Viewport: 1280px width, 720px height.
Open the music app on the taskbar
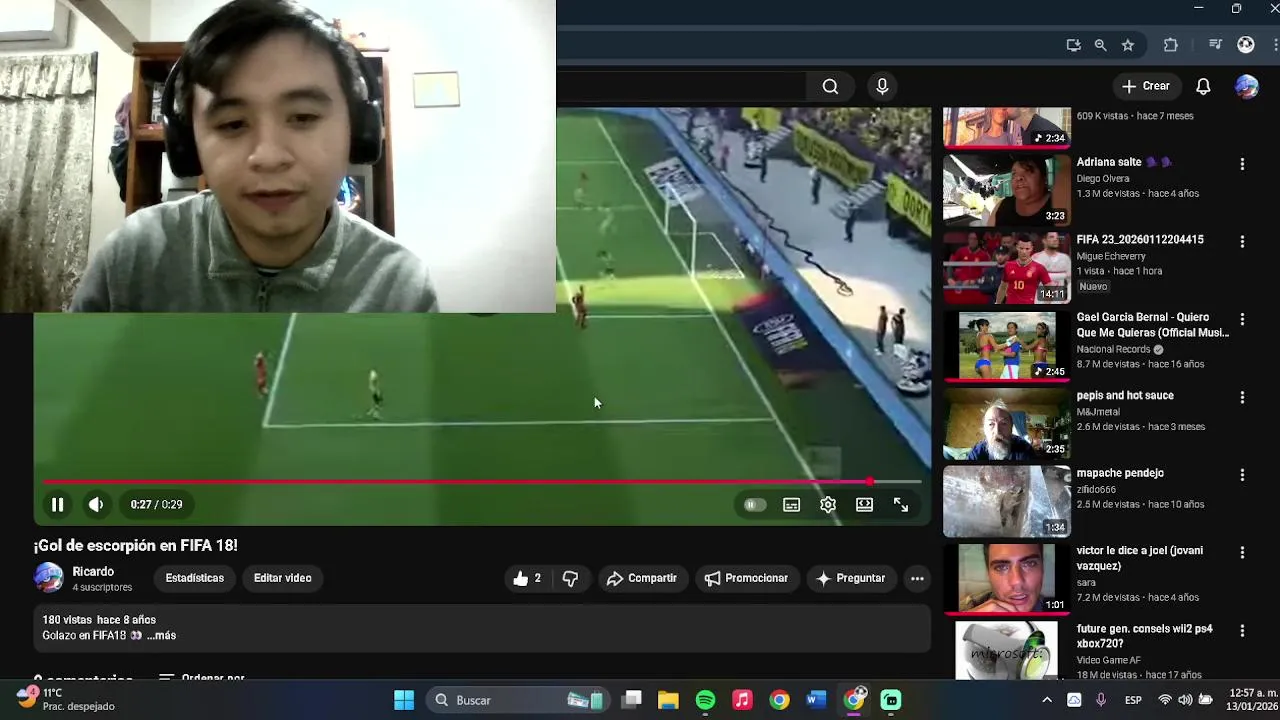coord(742,700)
